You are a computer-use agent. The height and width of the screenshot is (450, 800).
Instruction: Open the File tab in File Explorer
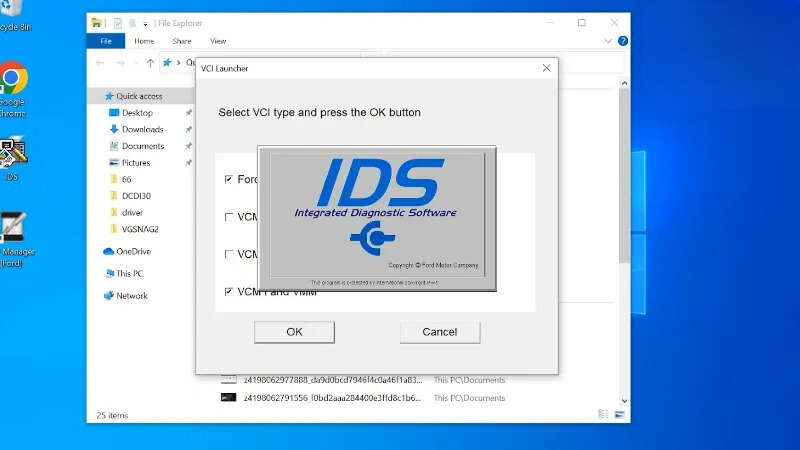tap(106, 41)
